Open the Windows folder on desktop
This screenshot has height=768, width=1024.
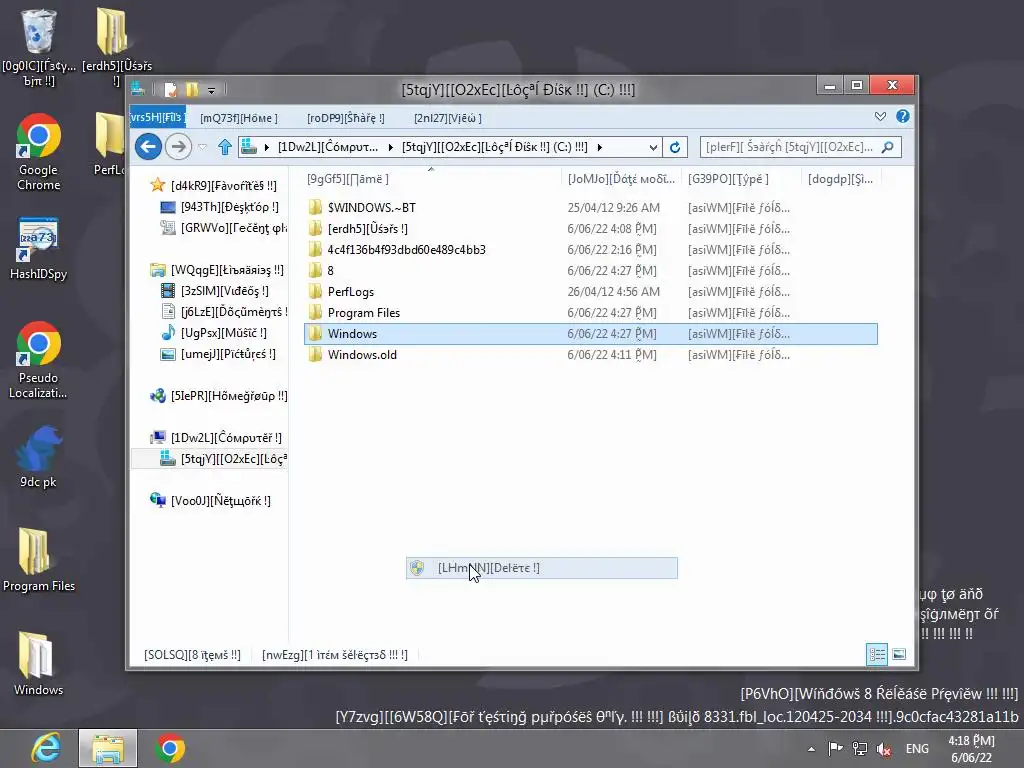pos(39,664)
